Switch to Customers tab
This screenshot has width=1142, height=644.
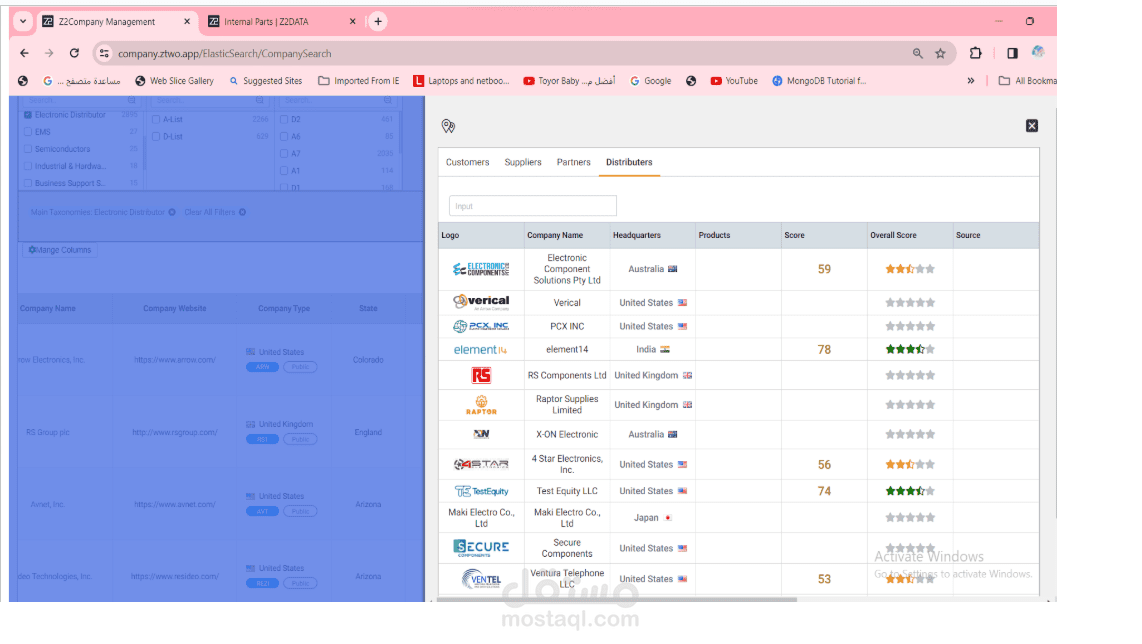(468, 162)
